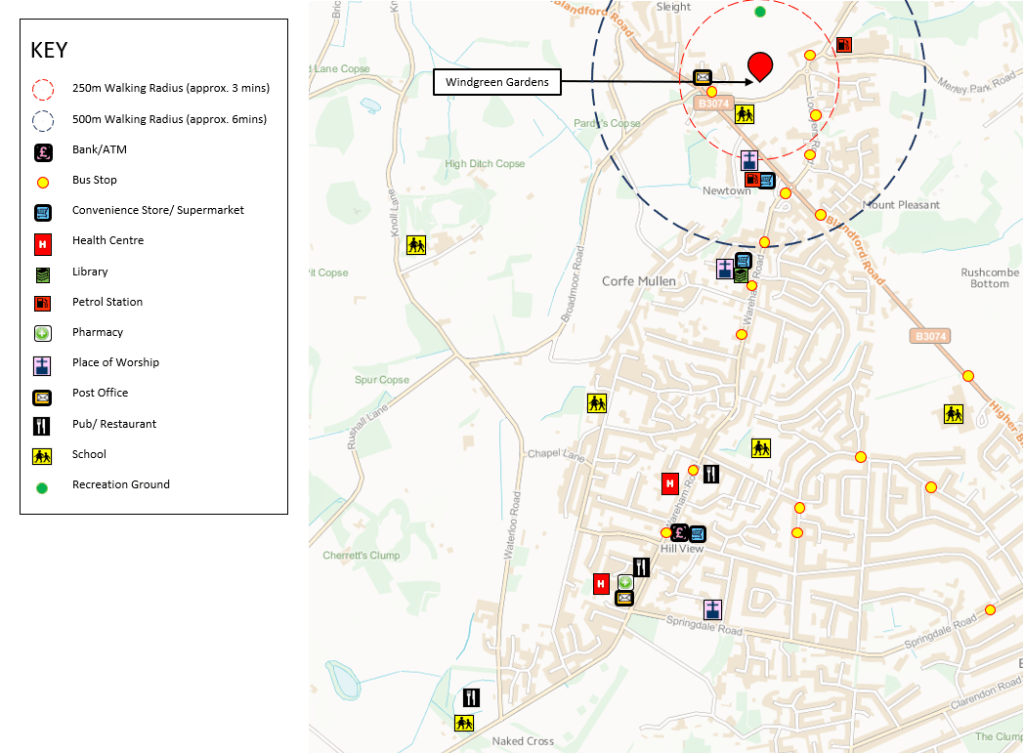Click the restaurant icon near Naked Cross
The image size is (1024, 753).
(471, 698)
